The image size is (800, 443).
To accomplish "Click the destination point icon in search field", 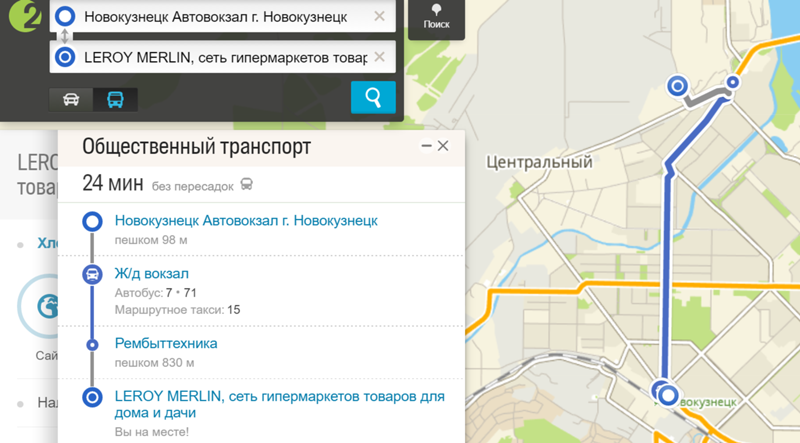I will [x=65, y=57].
